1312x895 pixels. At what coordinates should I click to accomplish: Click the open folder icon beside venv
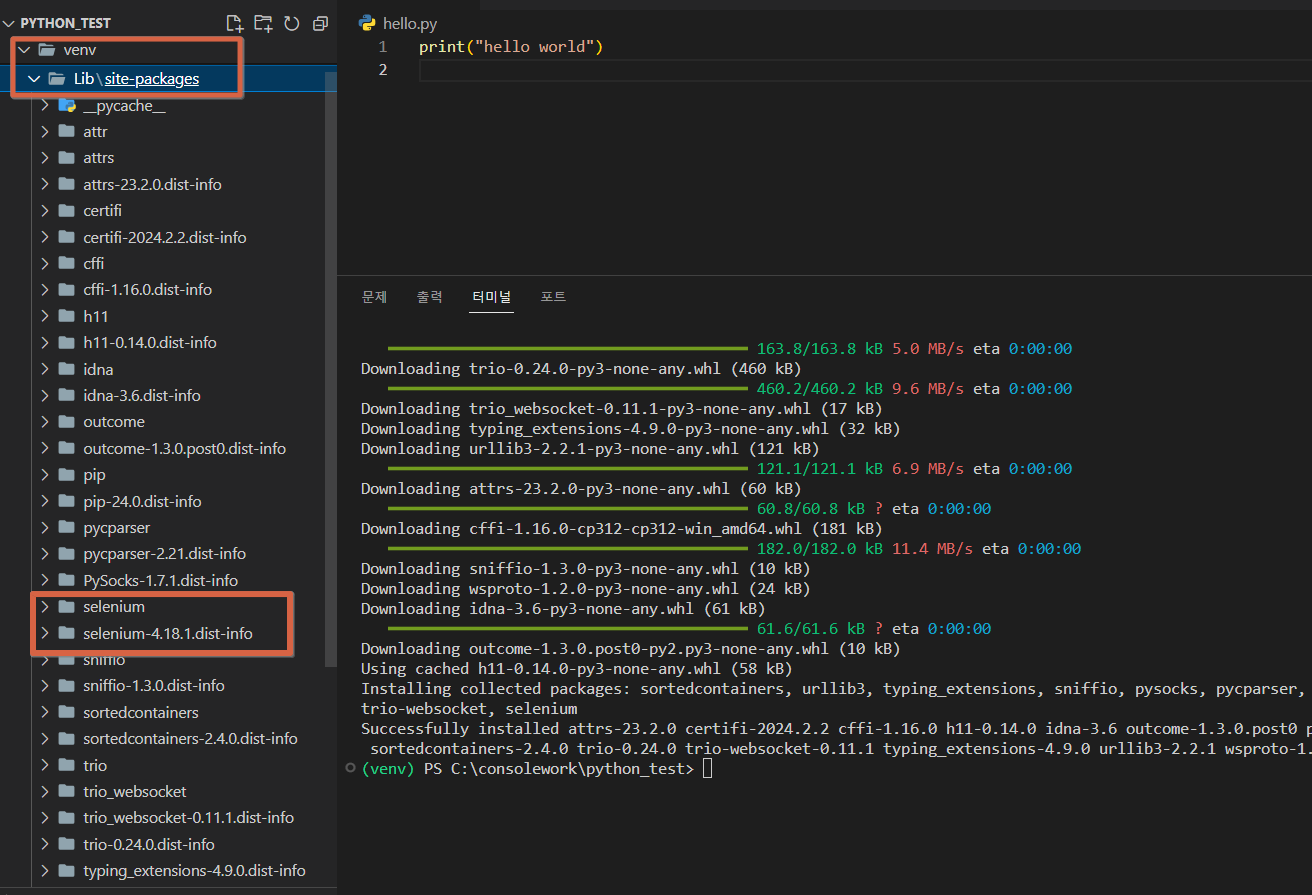tap(46, 49)
